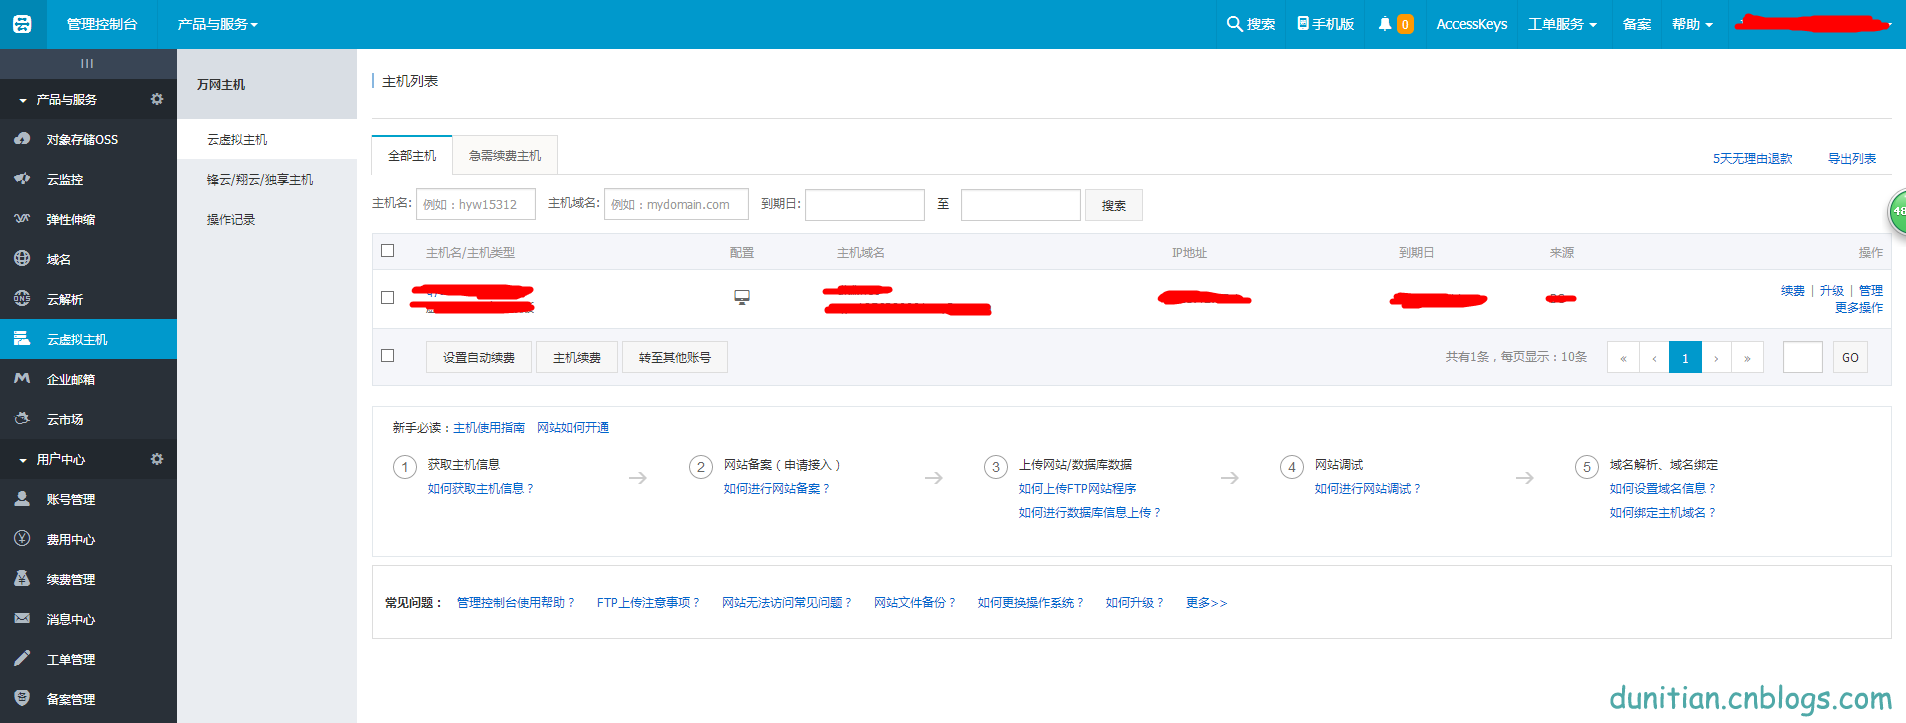Open 操作记录 submenu item
Screen dimensions: 1906x723
[x=267, y=219]
